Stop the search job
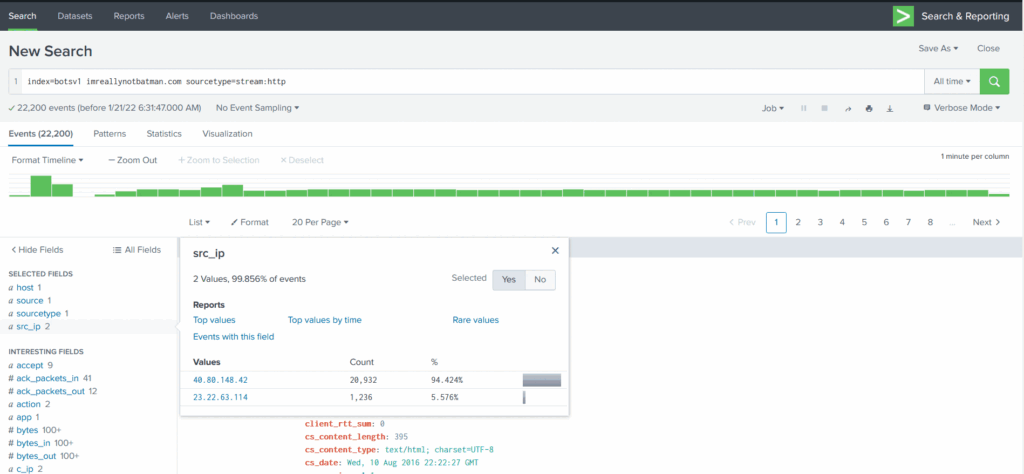 click(x=825, y=108)
